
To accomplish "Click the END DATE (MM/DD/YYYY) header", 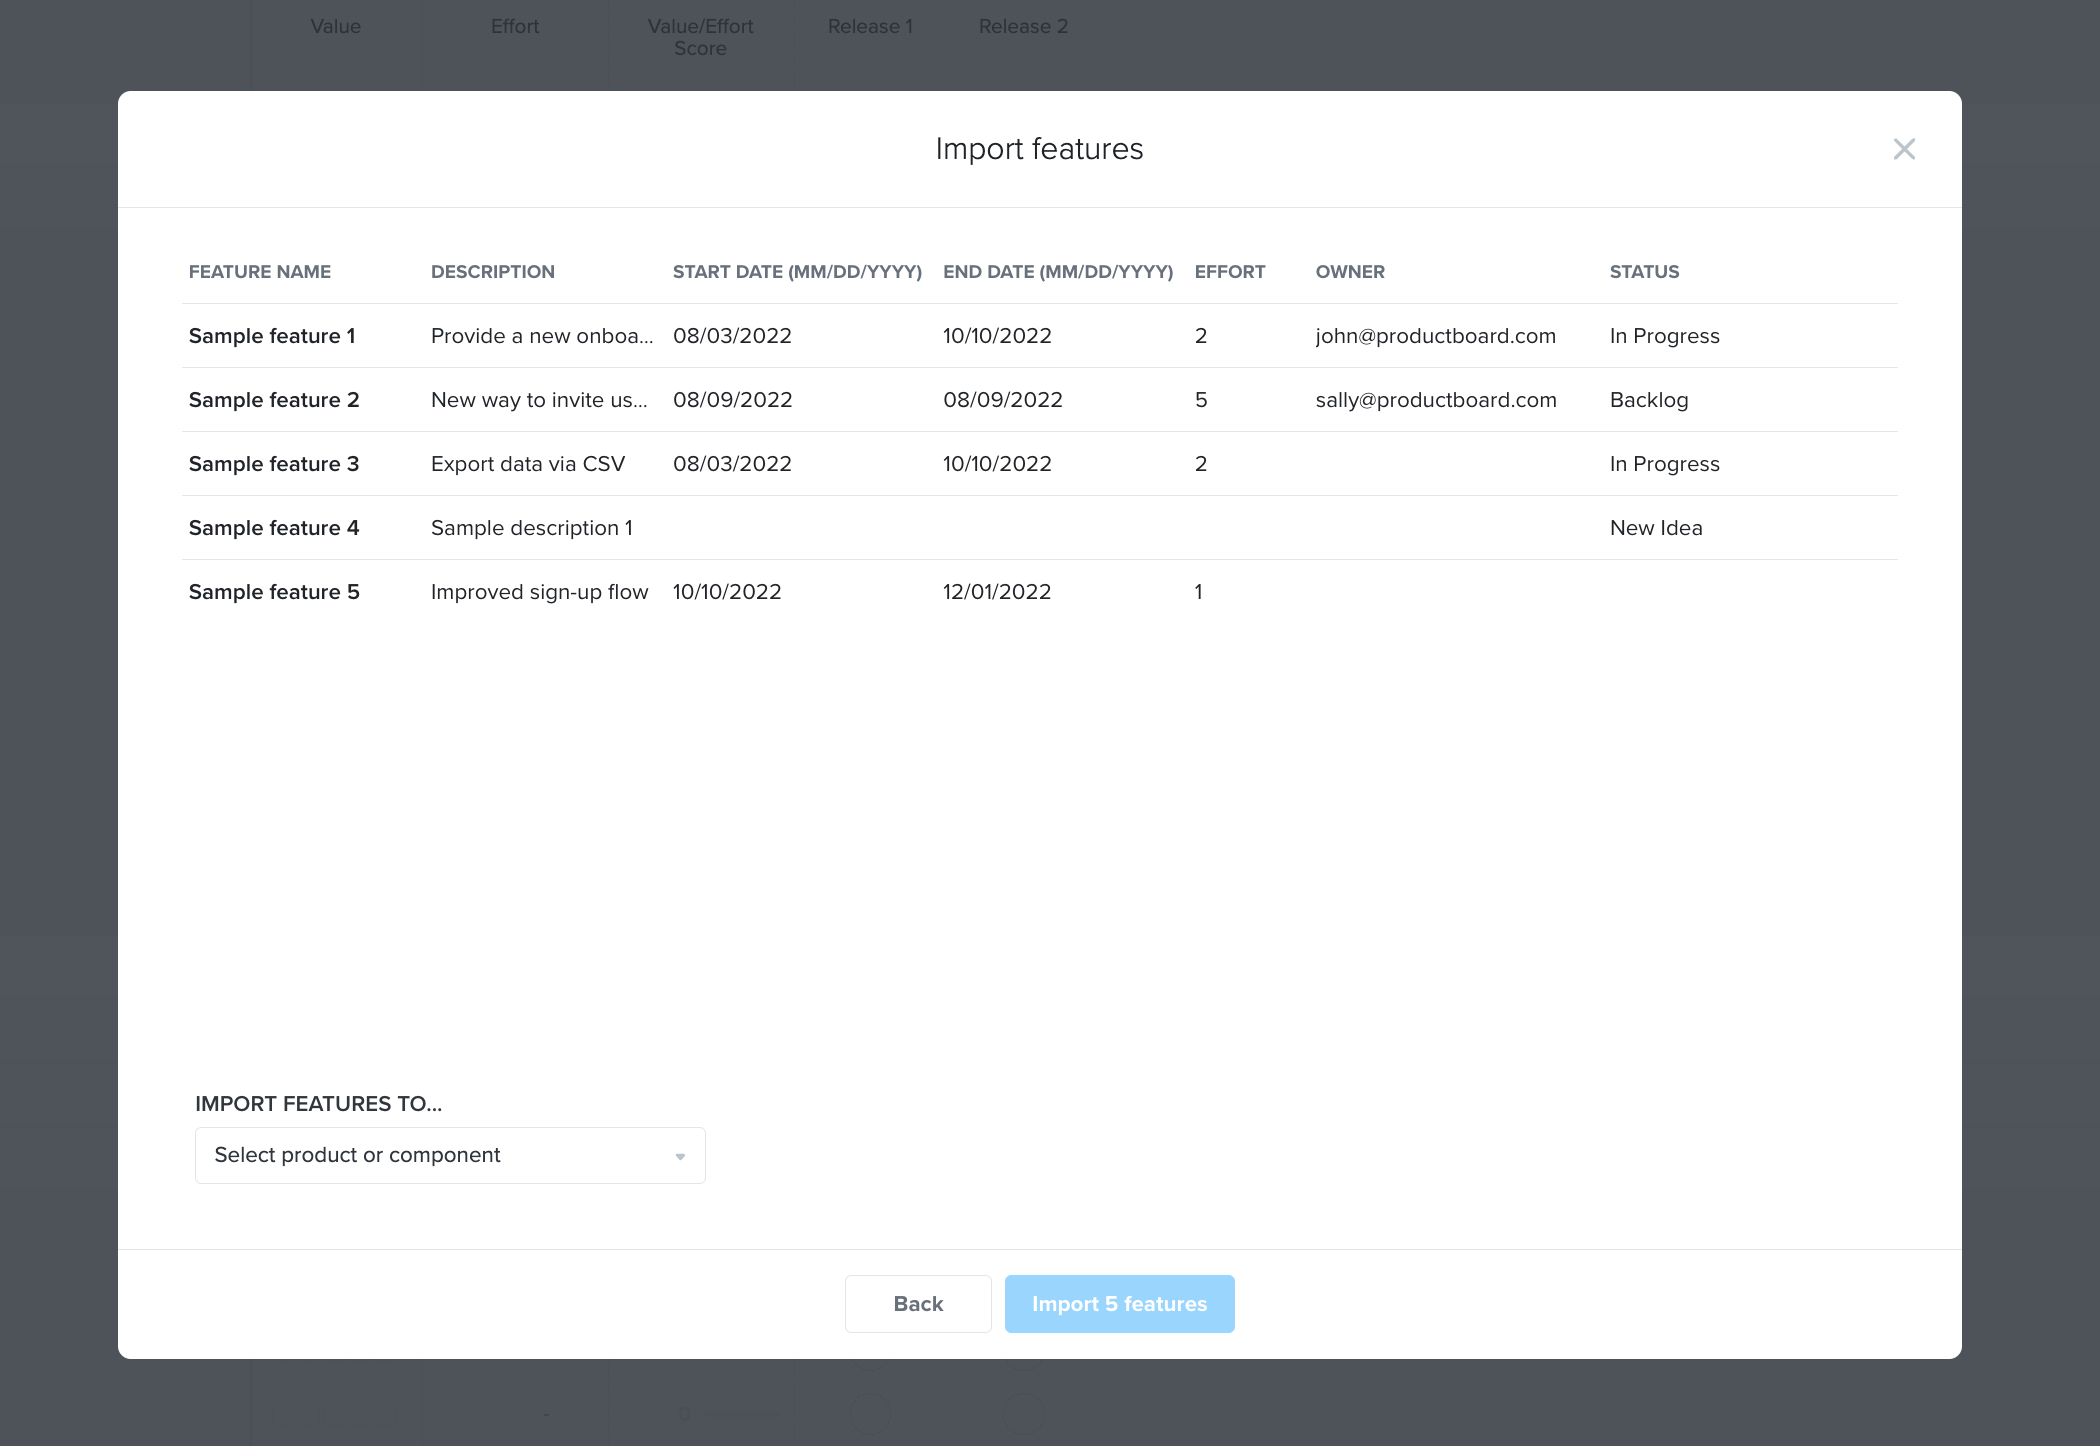I will (x=1058, y=272).
